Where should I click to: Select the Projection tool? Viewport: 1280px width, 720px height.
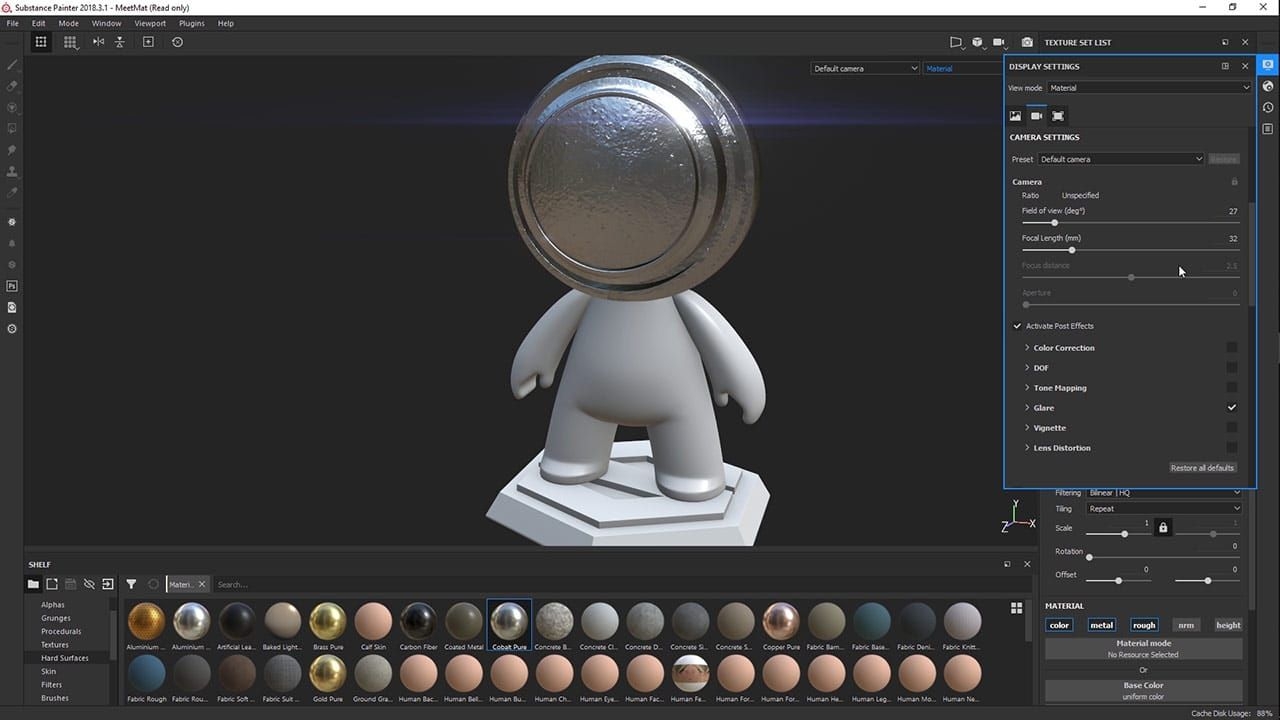point(12,107)
